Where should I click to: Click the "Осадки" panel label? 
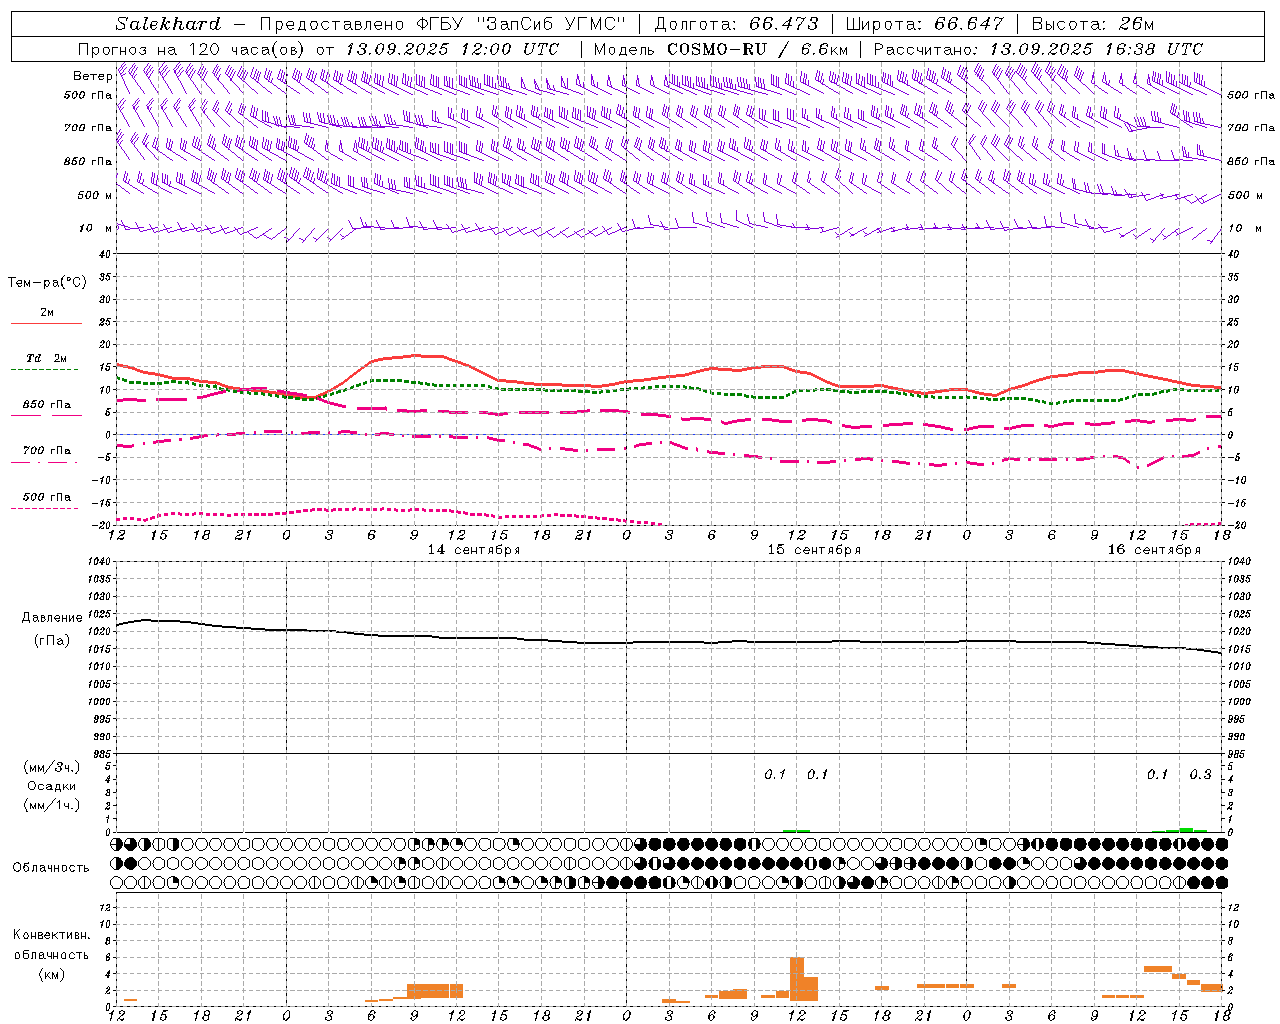point(52,786)
